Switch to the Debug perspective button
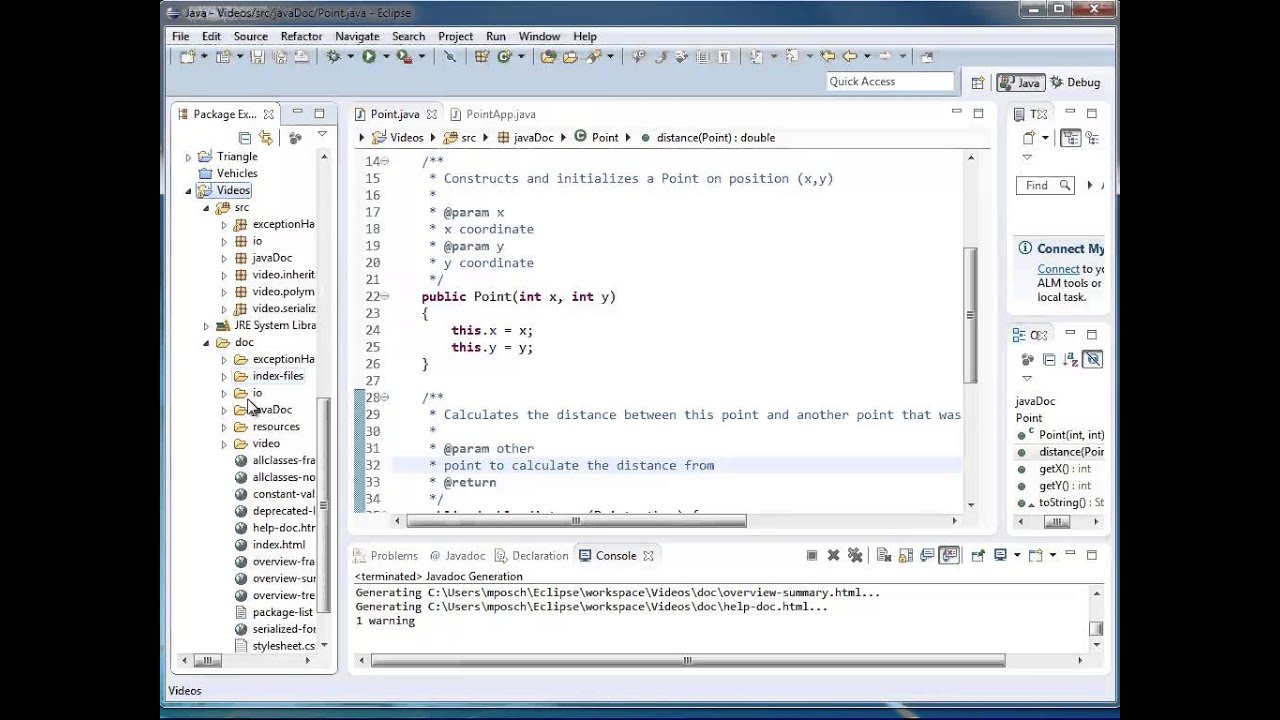Viewport: 1280px width, 720px height. 1075,83
